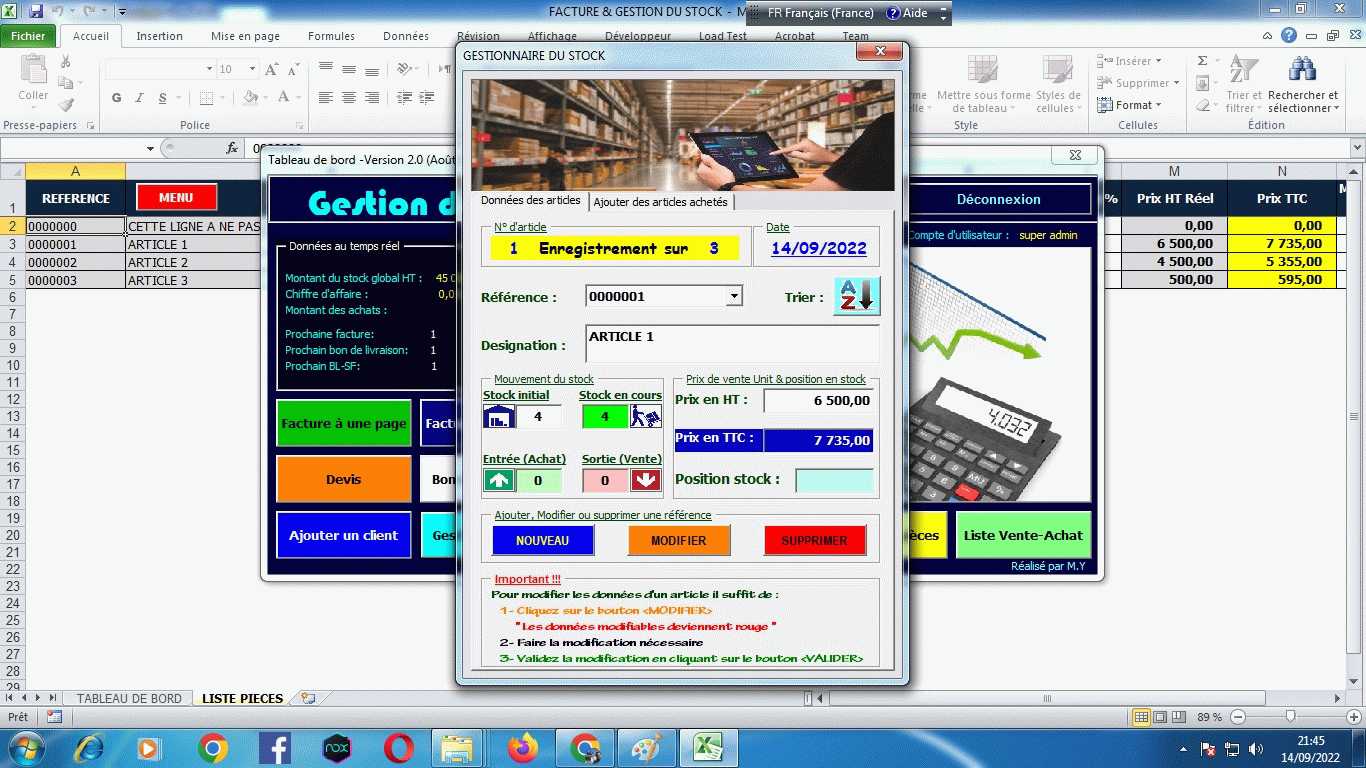Image resolution: width=1366 pixels, height=768 pixels.
Task: Click the Devis button on dashboard
Action: pos(344,479)
